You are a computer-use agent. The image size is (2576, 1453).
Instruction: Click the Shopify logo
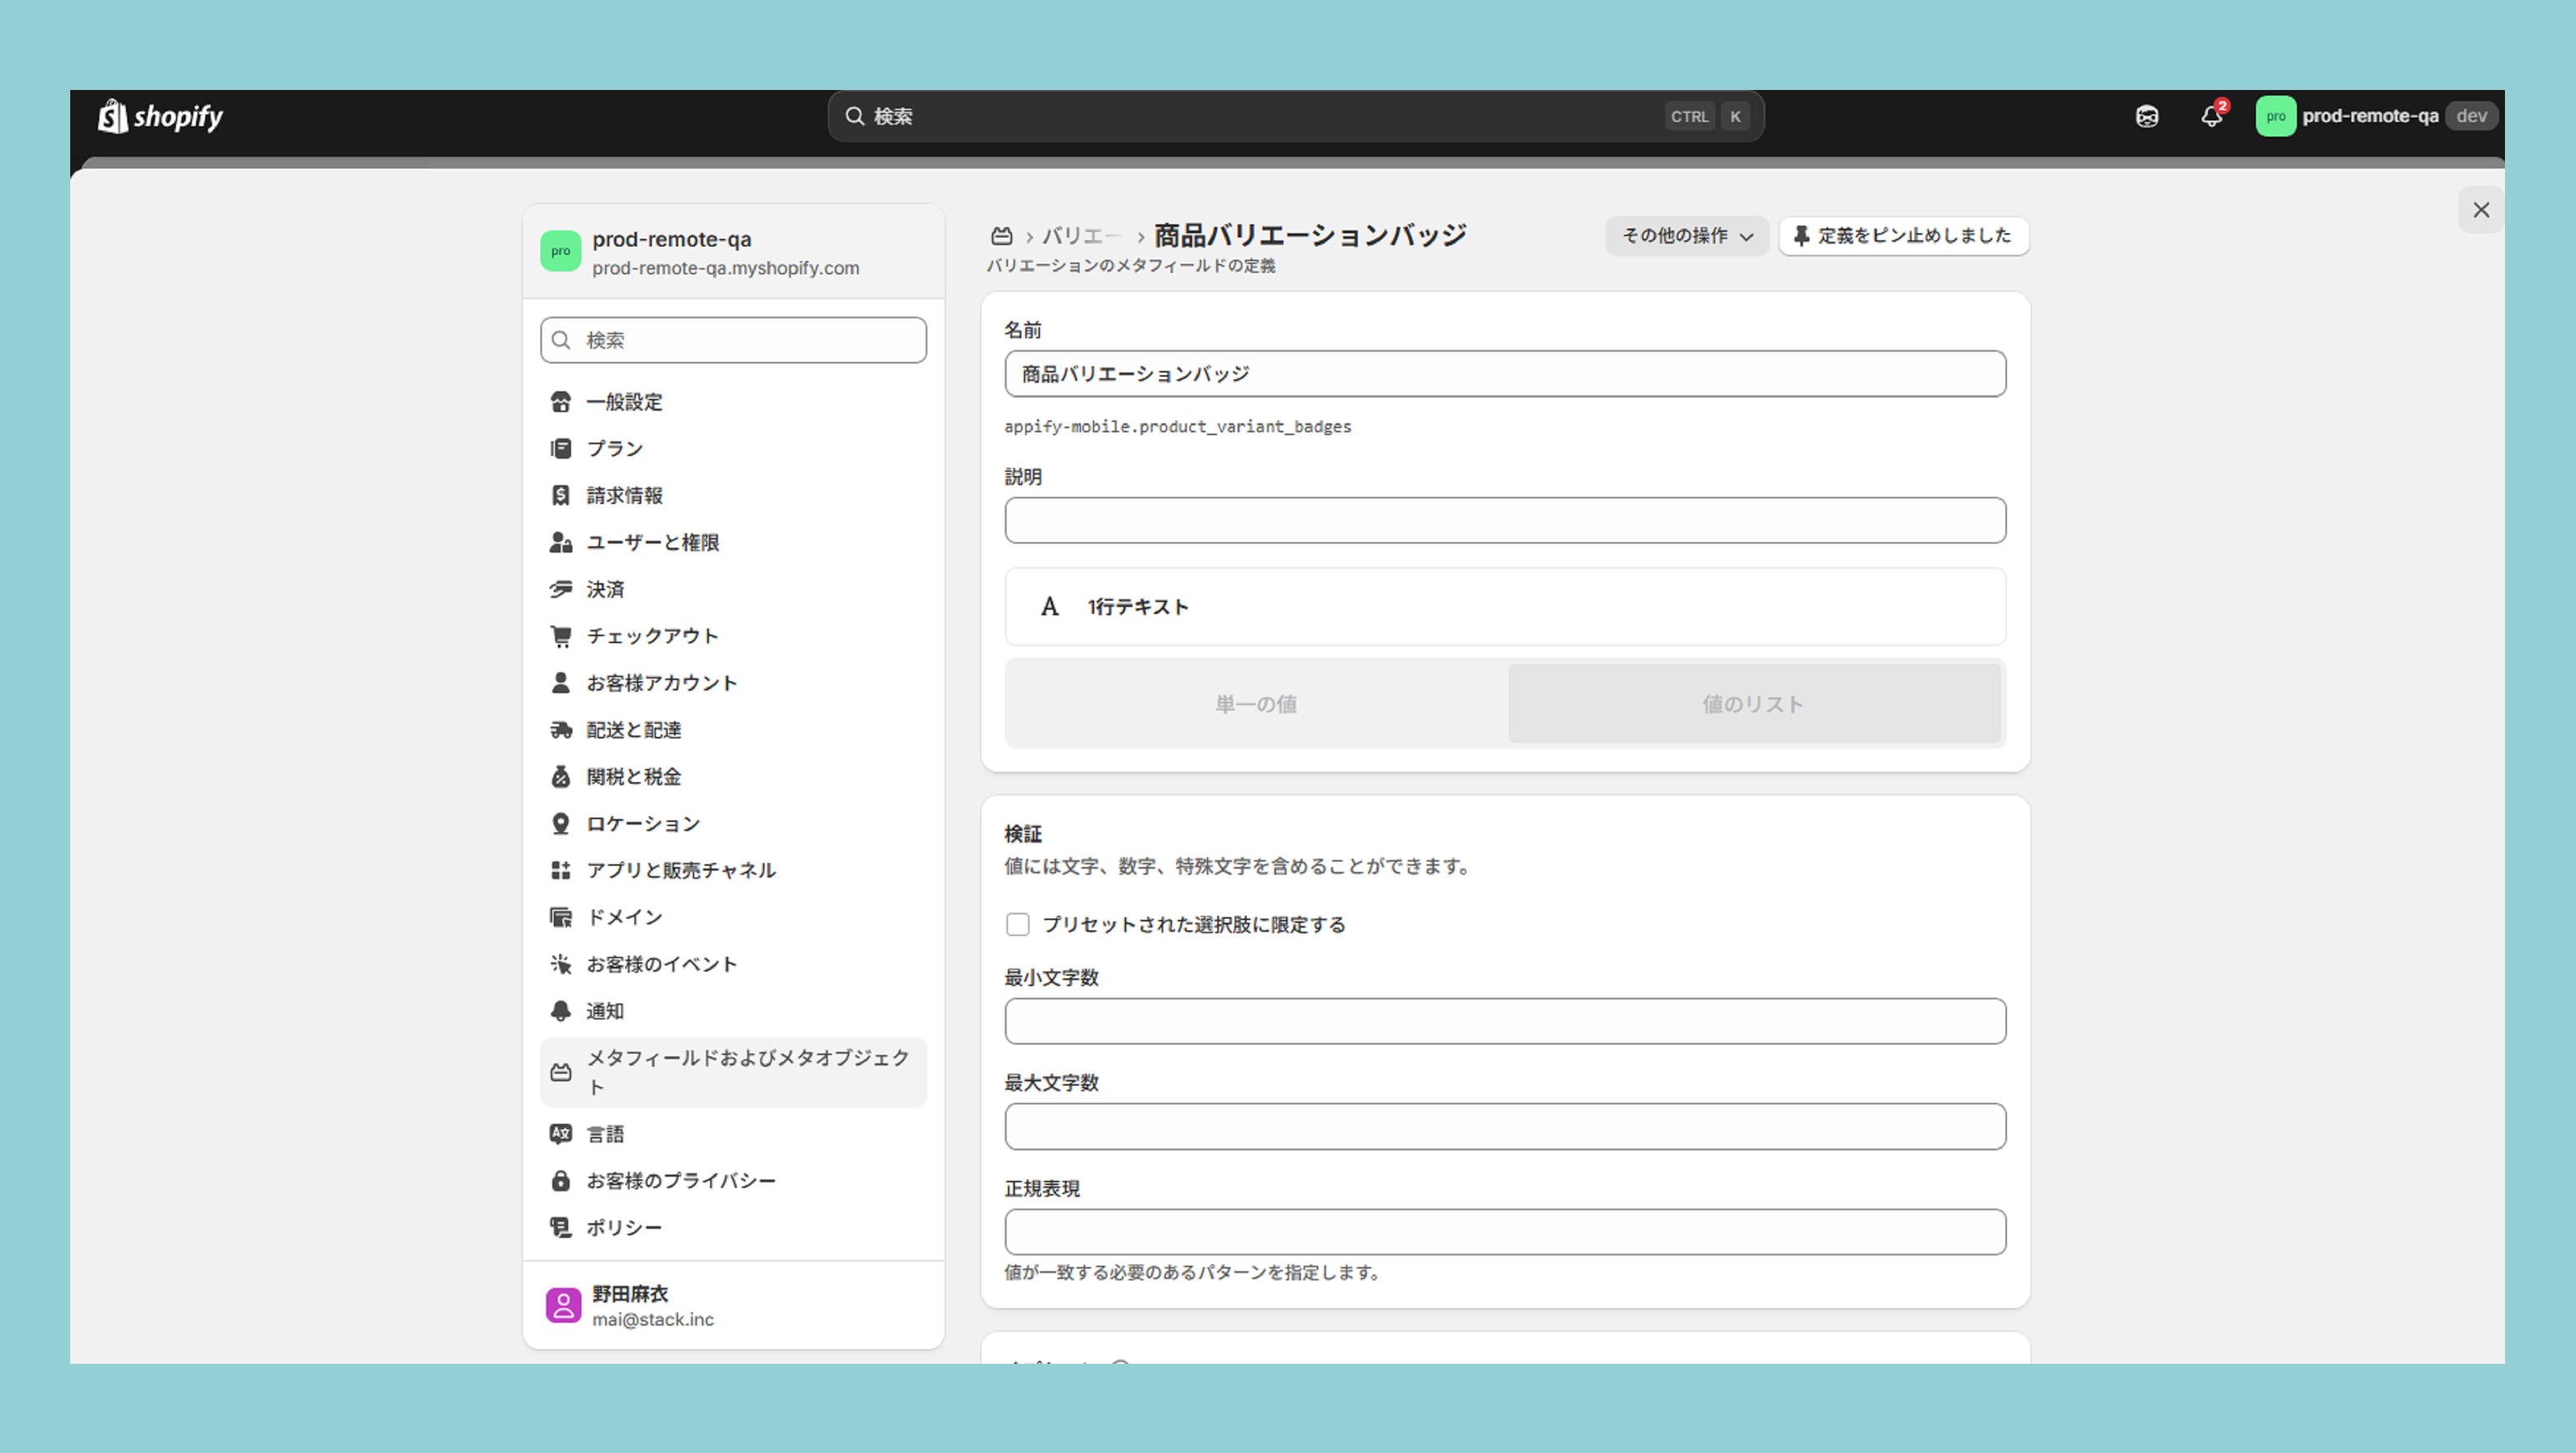coord(160,116)
